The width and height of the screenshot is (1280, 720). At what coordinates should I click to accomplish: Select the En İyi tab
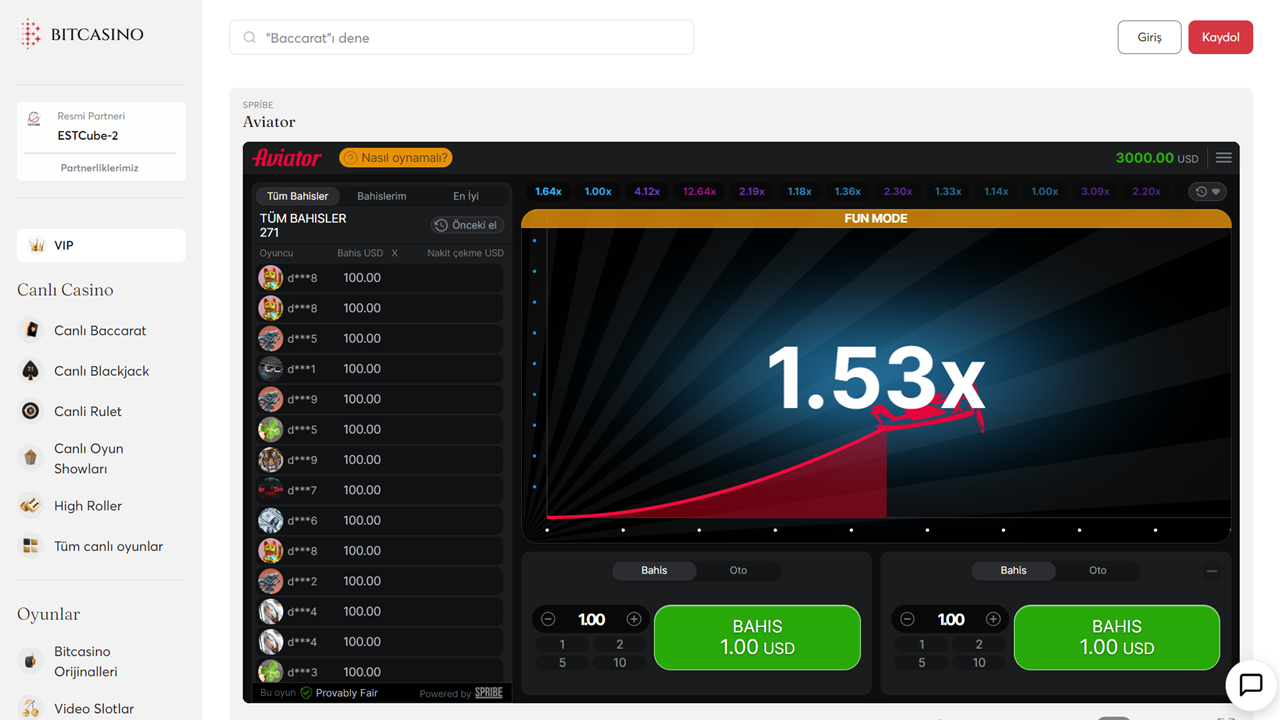466,196
